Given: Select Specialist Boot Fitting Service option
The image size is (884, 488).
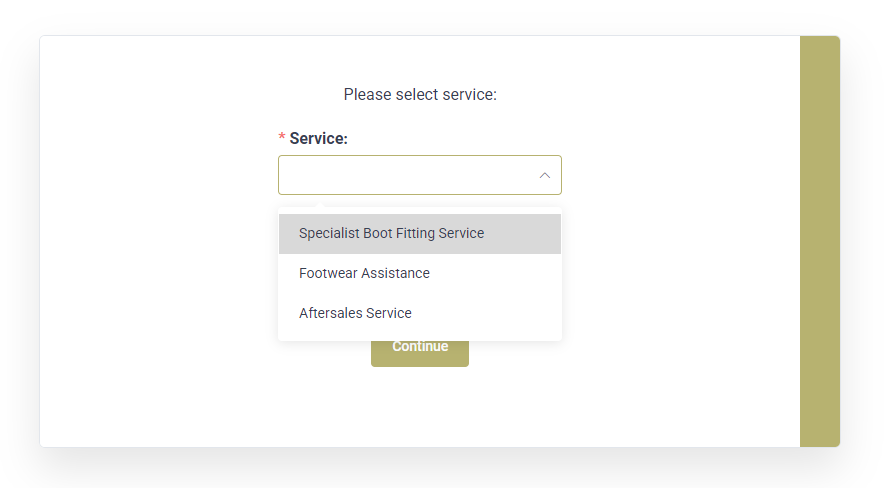Looking at the screenshot, I should pyautogui.click(x=420, y=233).
